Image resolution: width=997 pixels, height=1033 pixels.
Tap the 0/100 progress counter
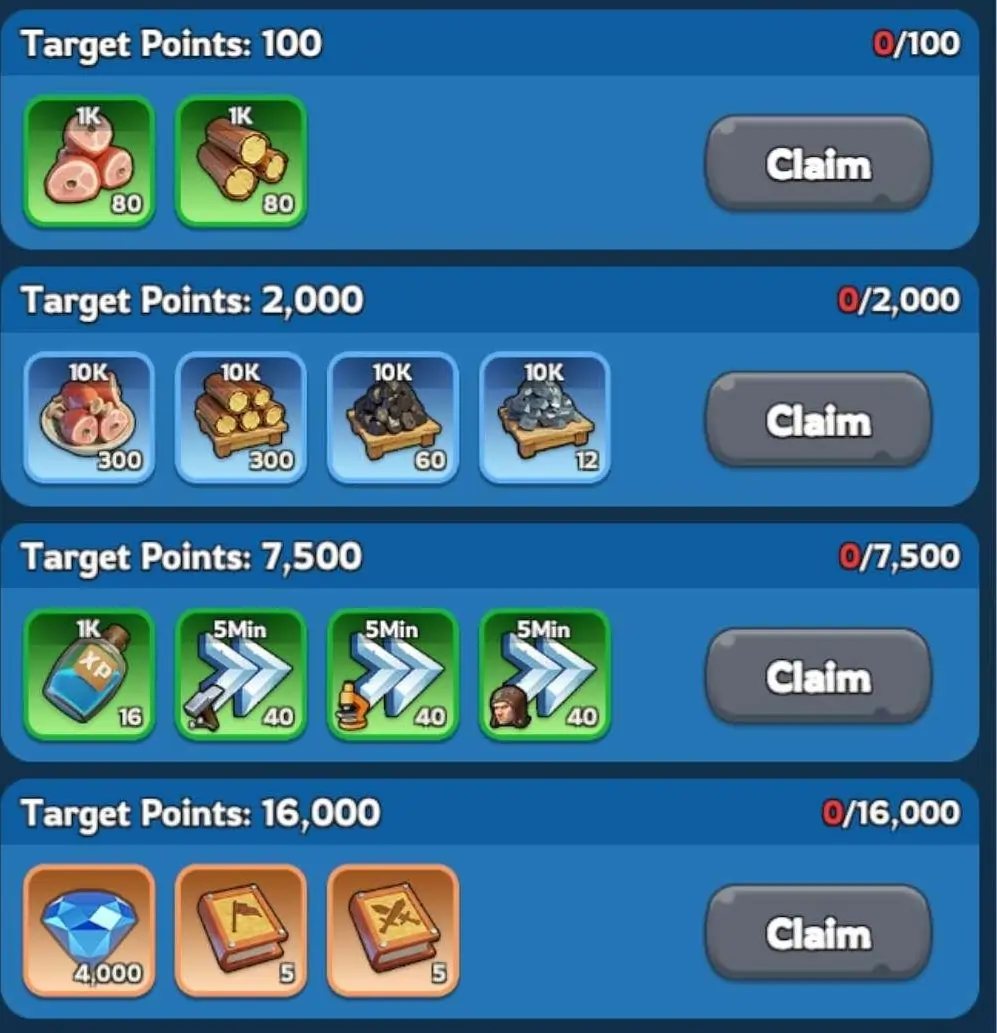916,43
